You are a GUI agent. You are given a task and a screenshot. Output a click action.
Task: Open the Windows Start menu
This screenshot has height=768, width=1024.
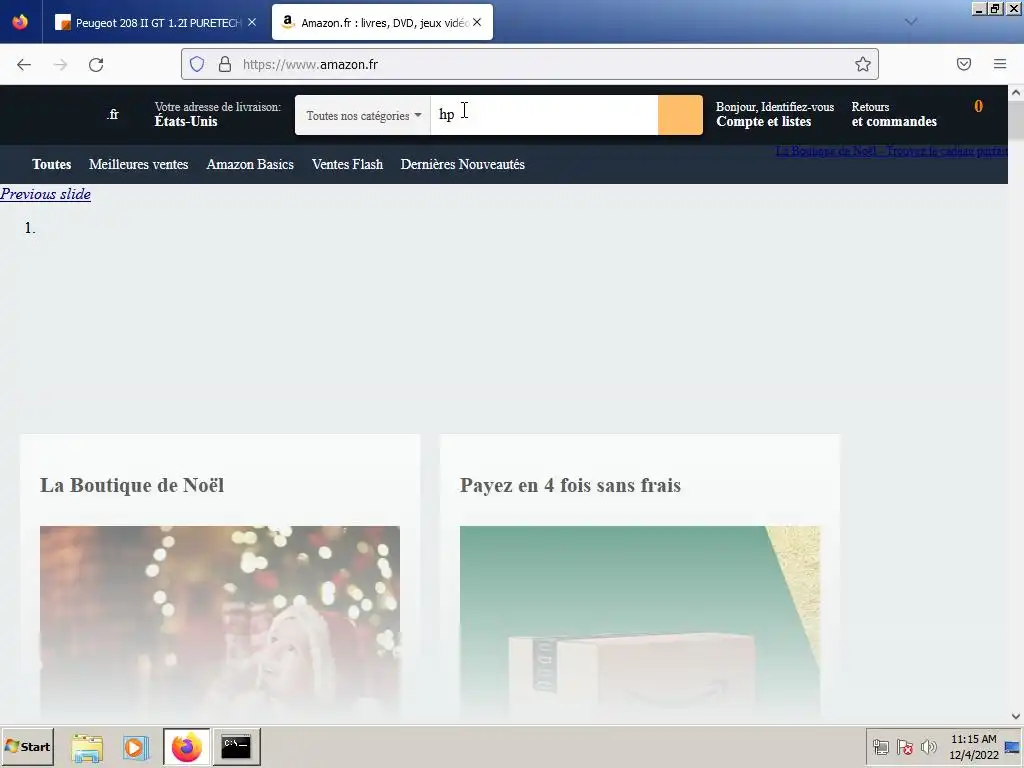27,746
